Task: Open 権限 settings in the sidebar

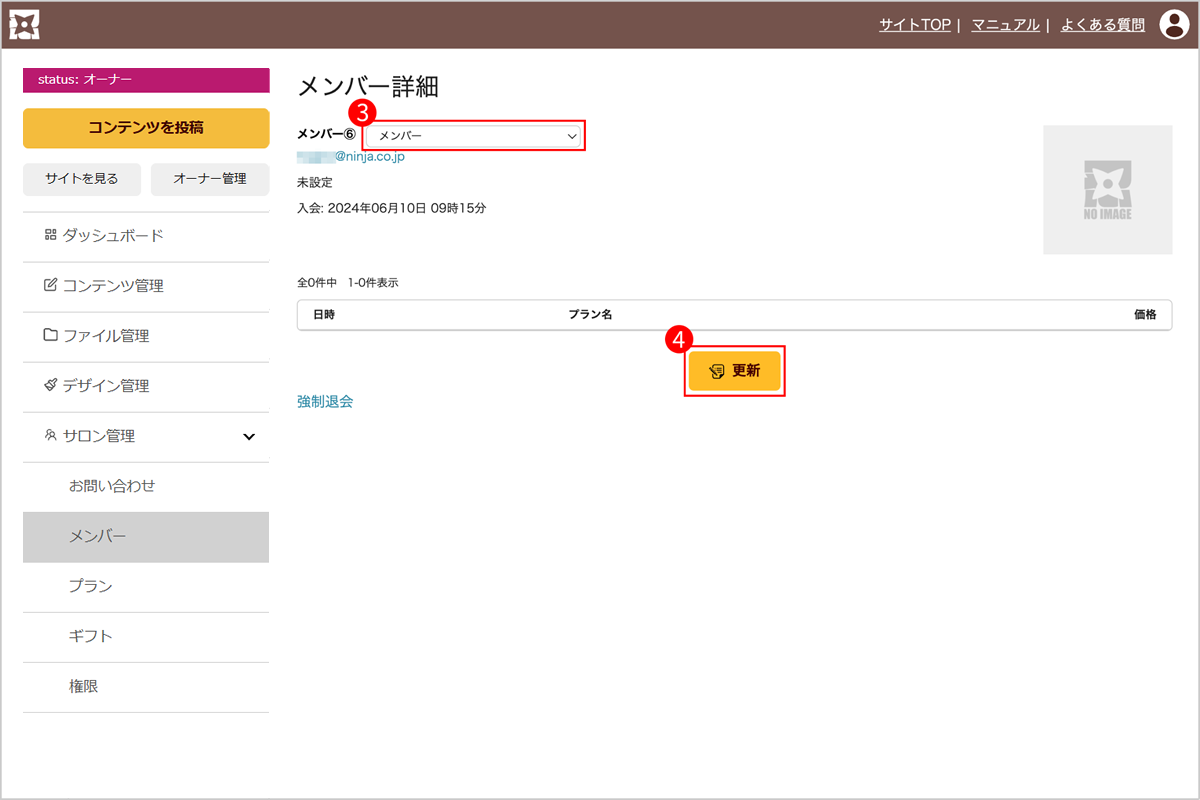Action: 84,687
